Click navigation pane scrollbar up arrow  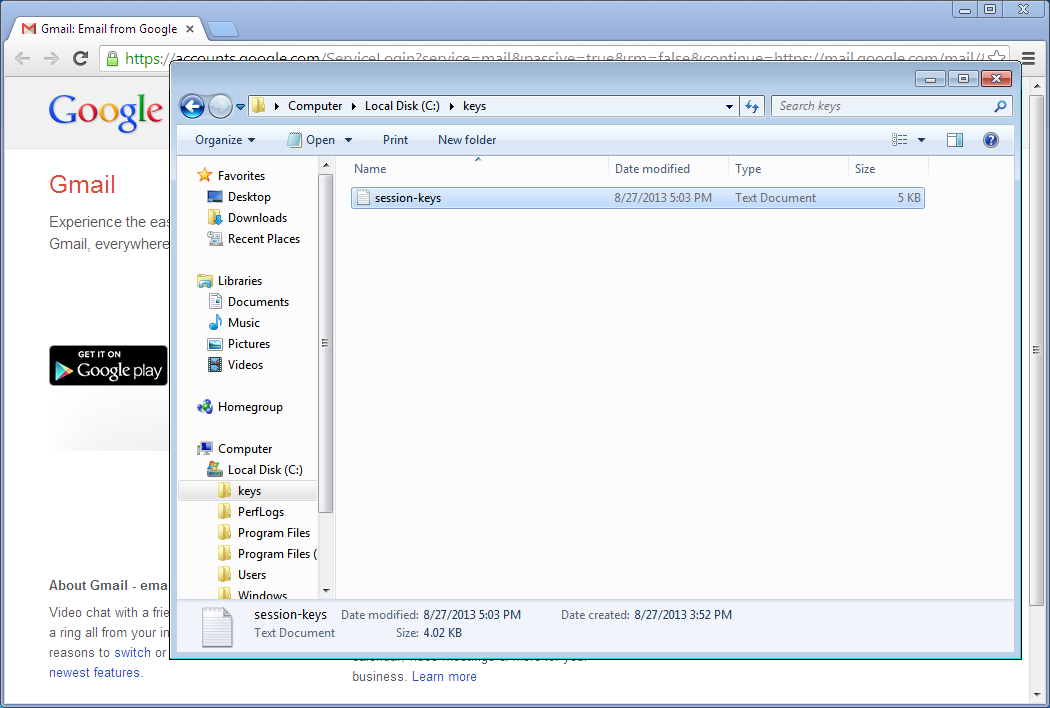[326, 165]
